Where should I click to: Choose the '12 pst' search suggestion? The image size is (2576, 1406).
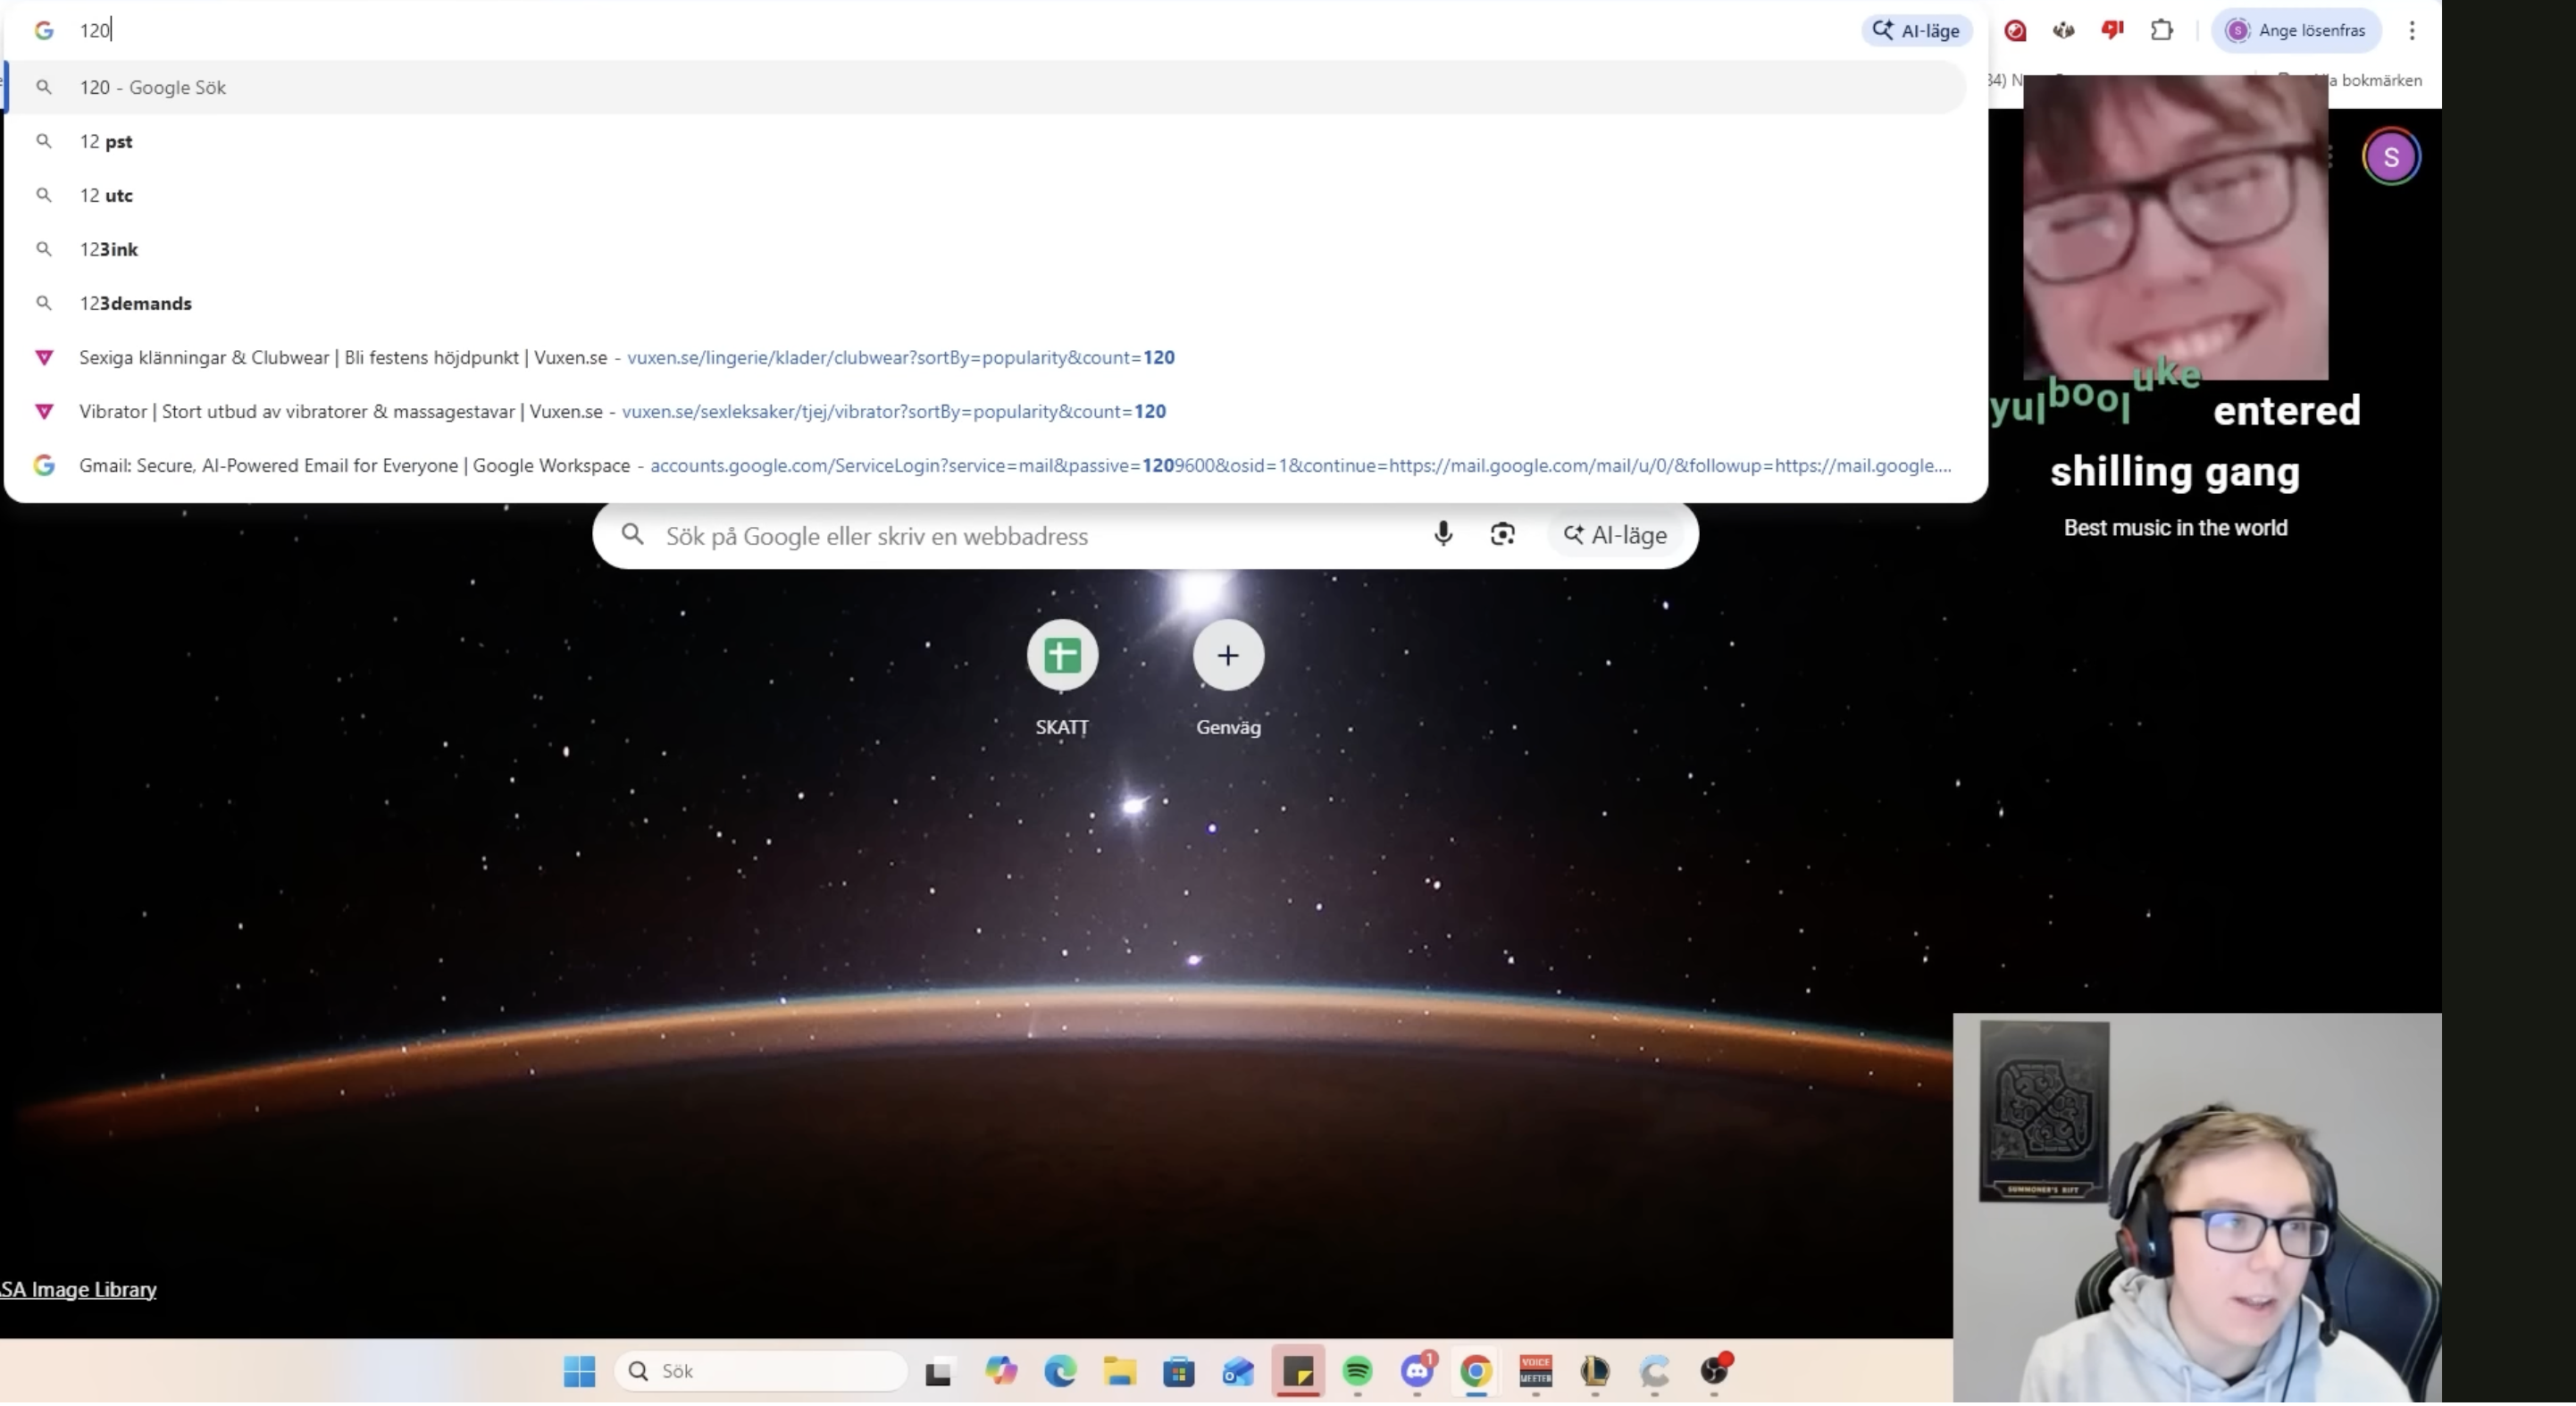coord(106,141)
